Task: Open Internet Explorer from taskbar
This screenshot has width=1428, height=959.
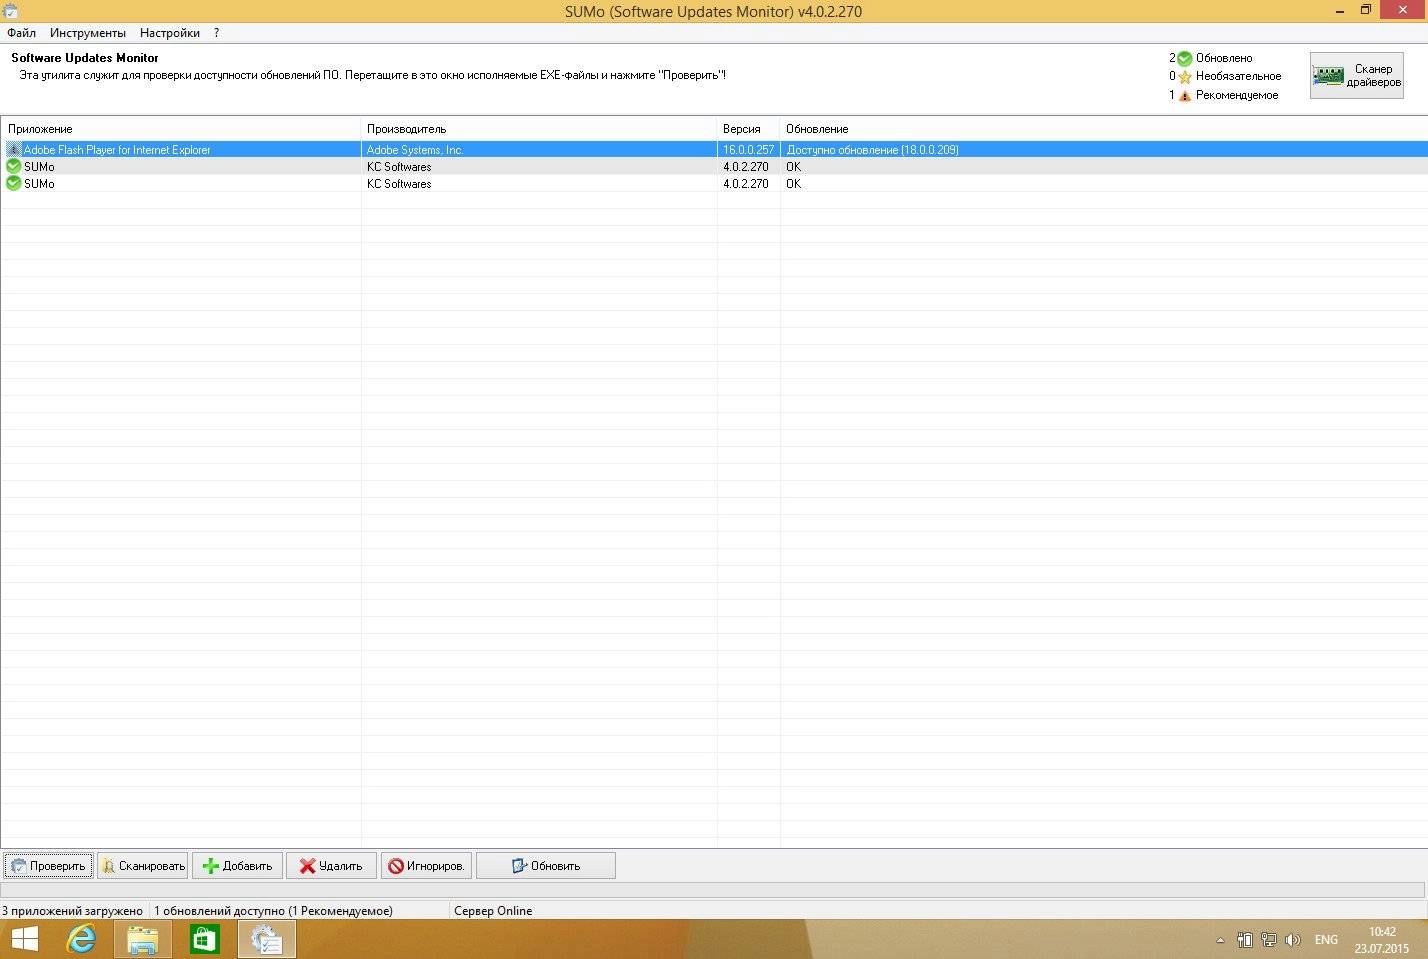Action: pyautogui.click(x=81, y=940)
